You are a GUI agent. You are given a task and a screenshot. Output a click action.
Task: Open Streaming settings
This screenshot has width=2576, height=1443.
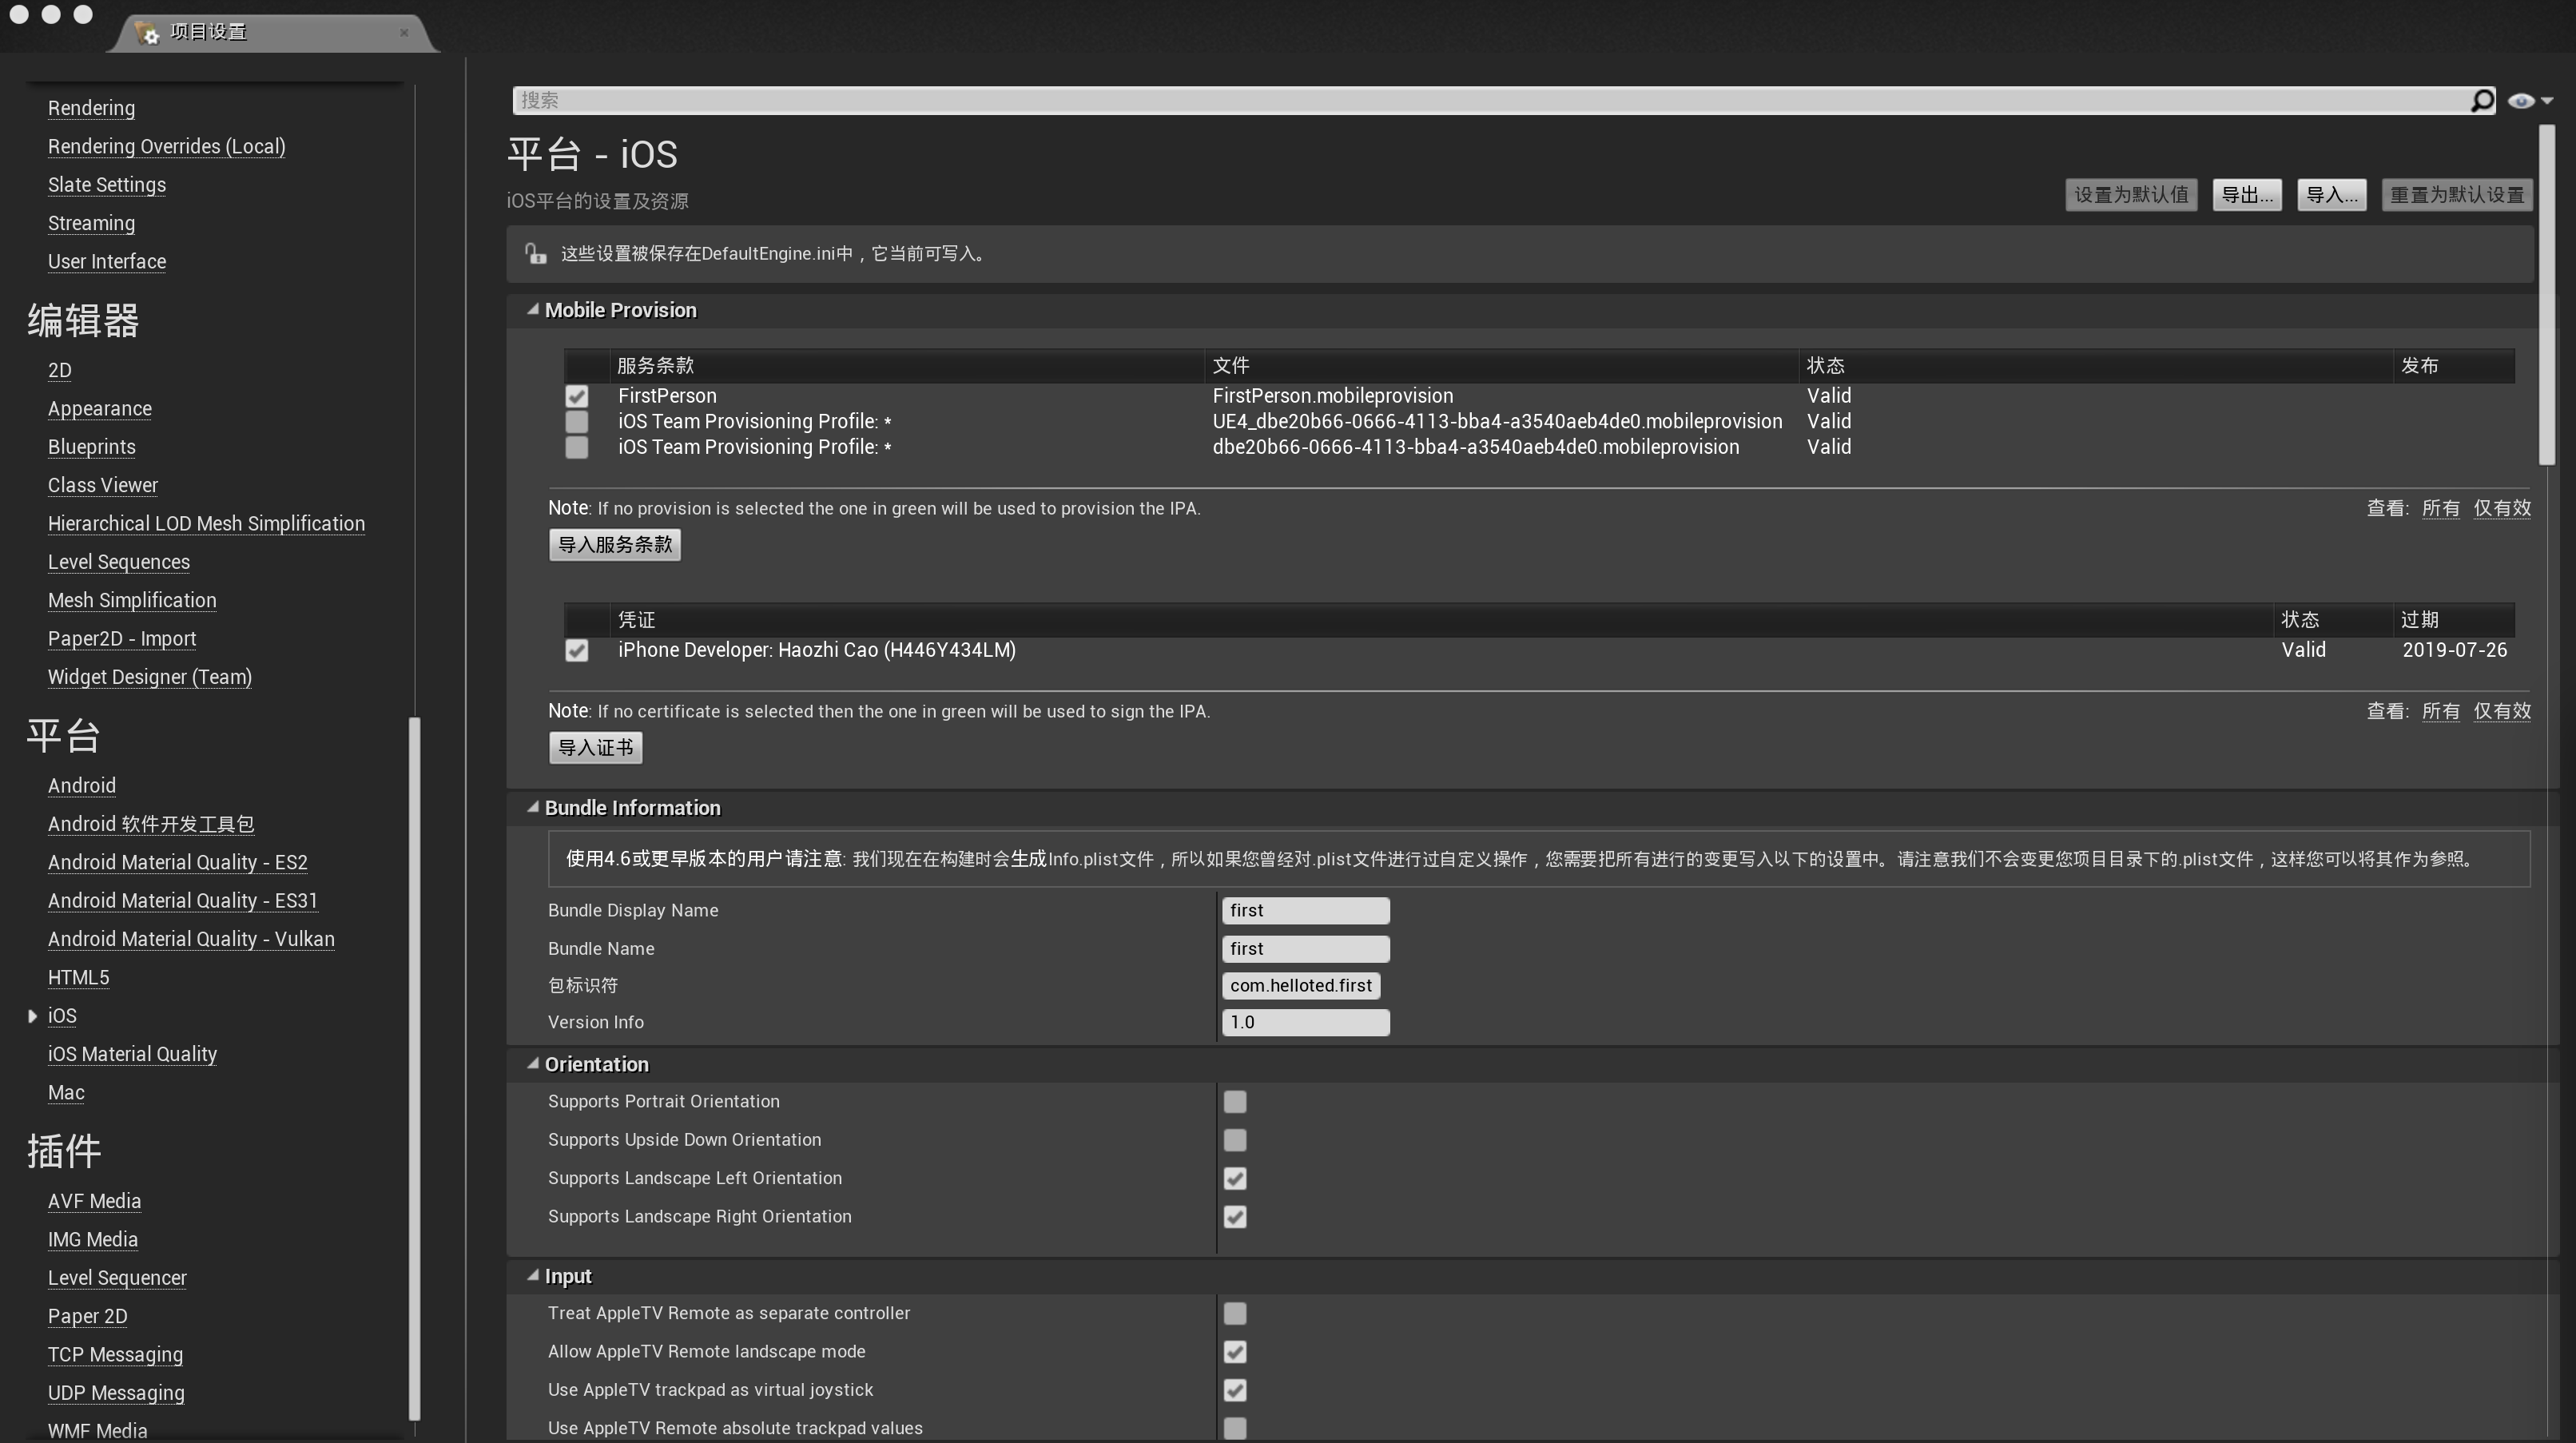point(91,223)
